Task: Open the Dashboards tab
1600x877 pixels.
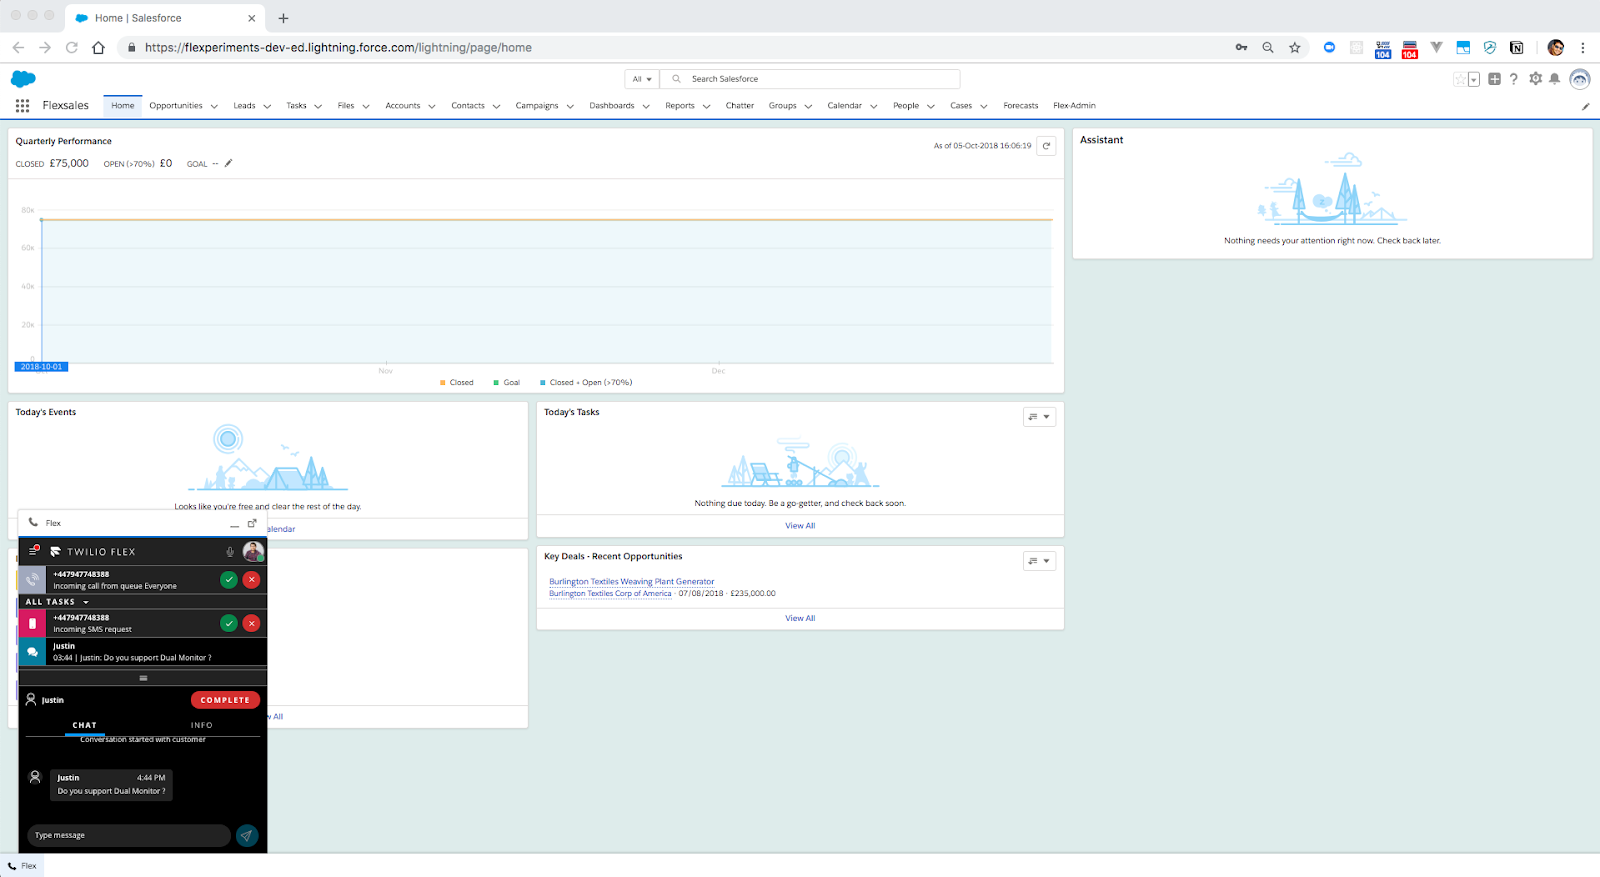Action: tap(612, 105)
